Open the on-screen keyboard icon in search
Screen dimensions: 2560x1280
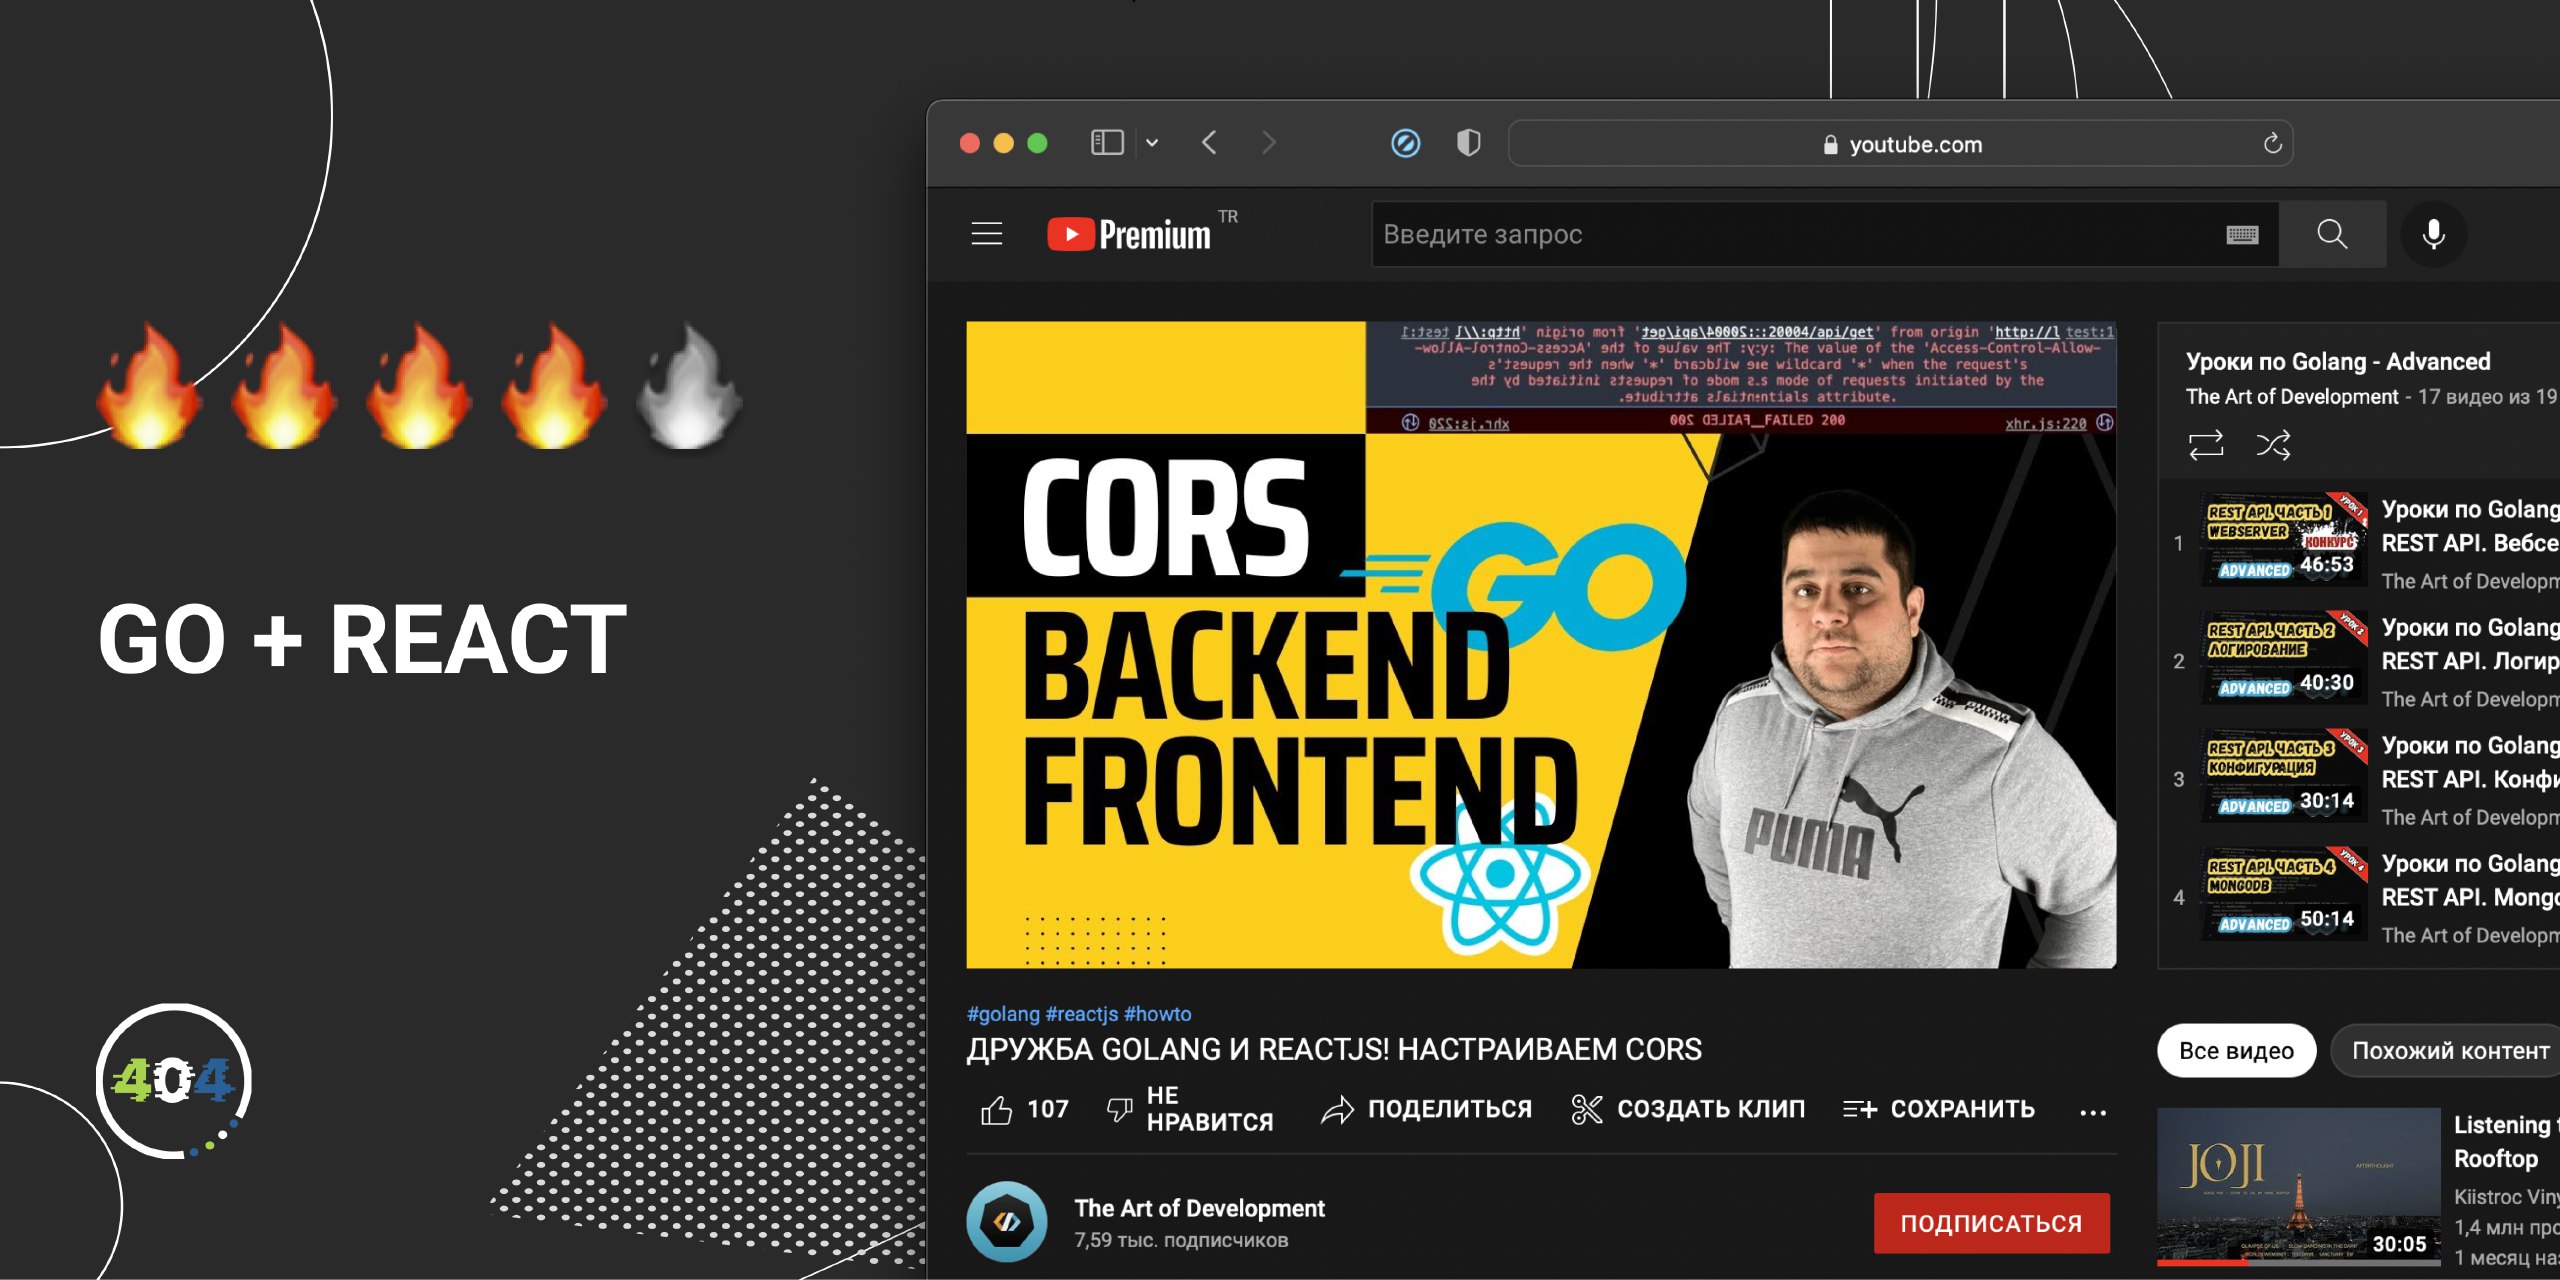(x=2242, y=235)
